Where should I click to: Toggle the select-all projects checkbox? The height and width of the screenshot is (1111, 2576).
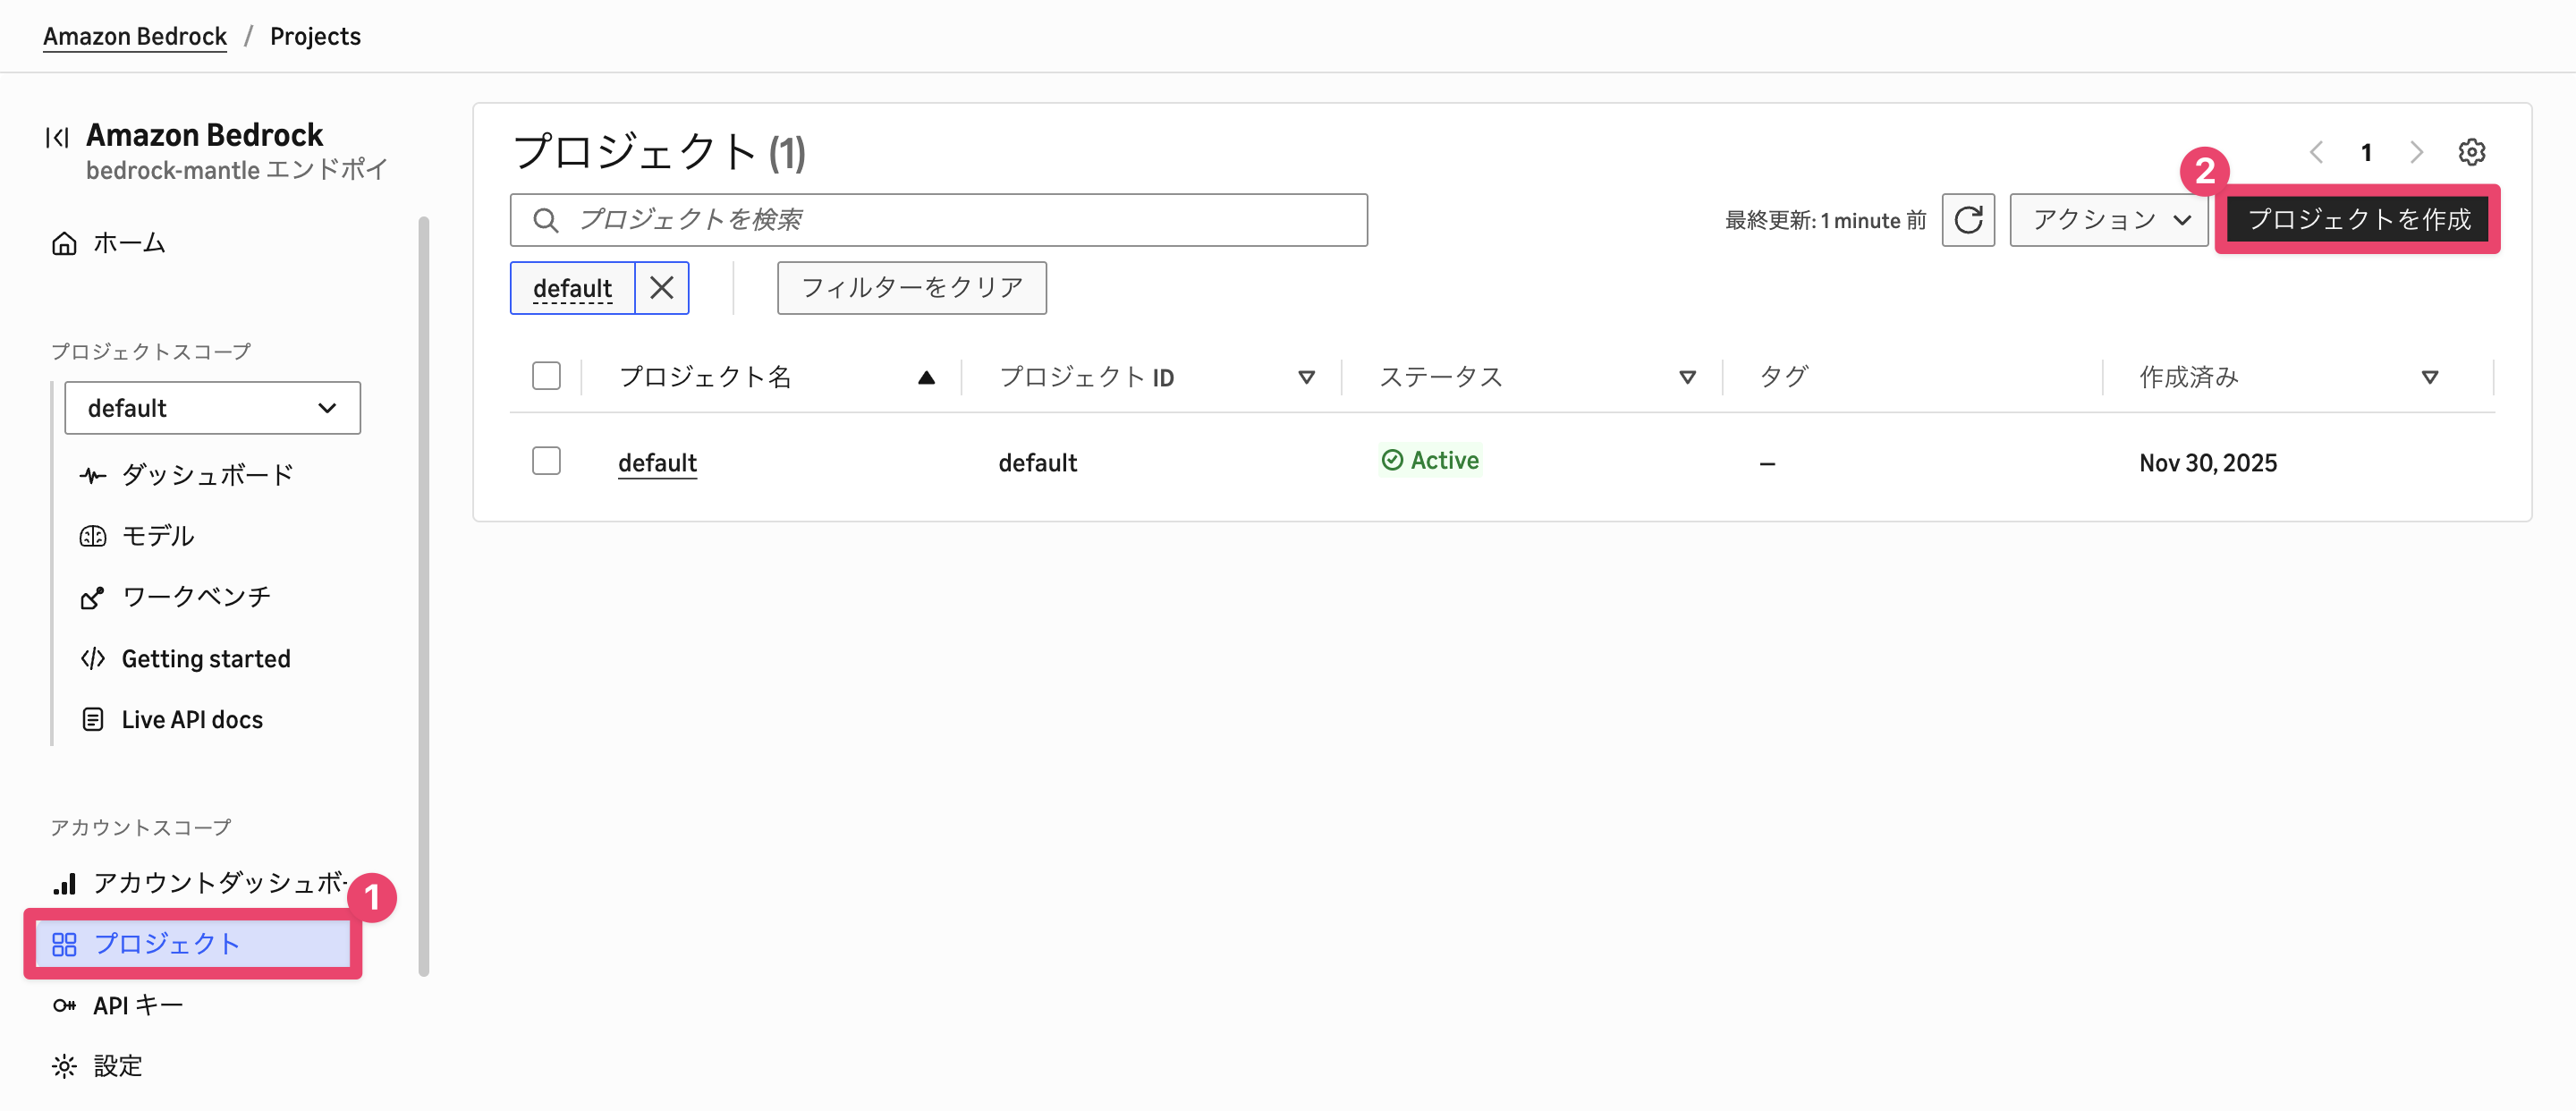point(546,376)
